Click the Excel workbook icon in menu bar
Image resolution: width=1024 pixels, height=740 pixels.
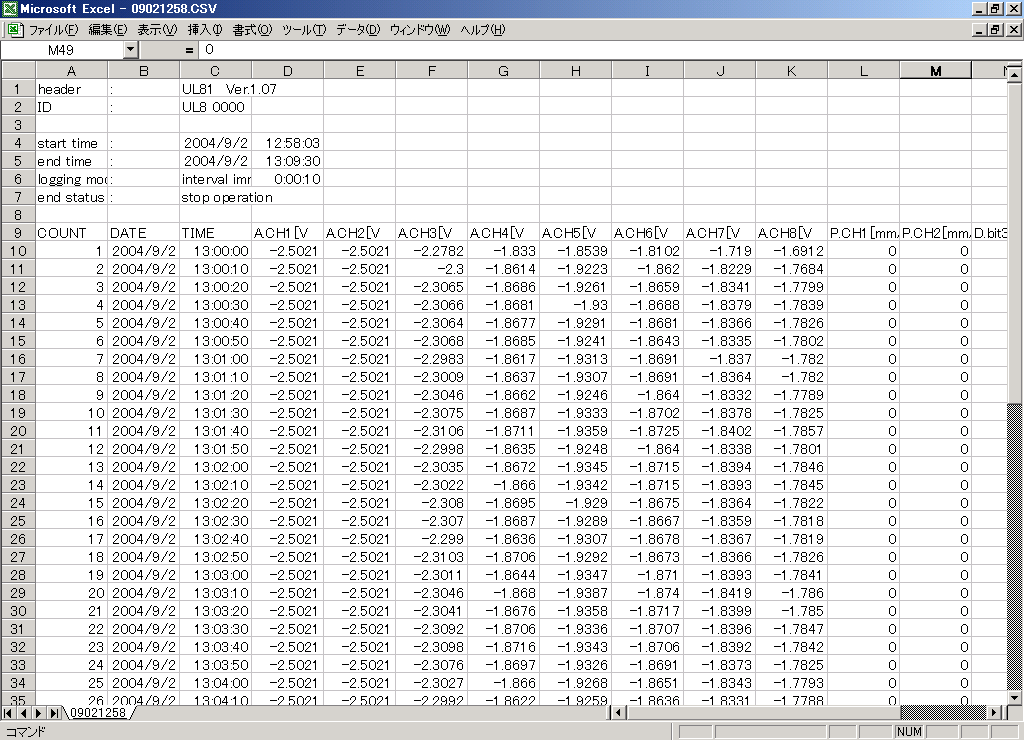[14, 29]
